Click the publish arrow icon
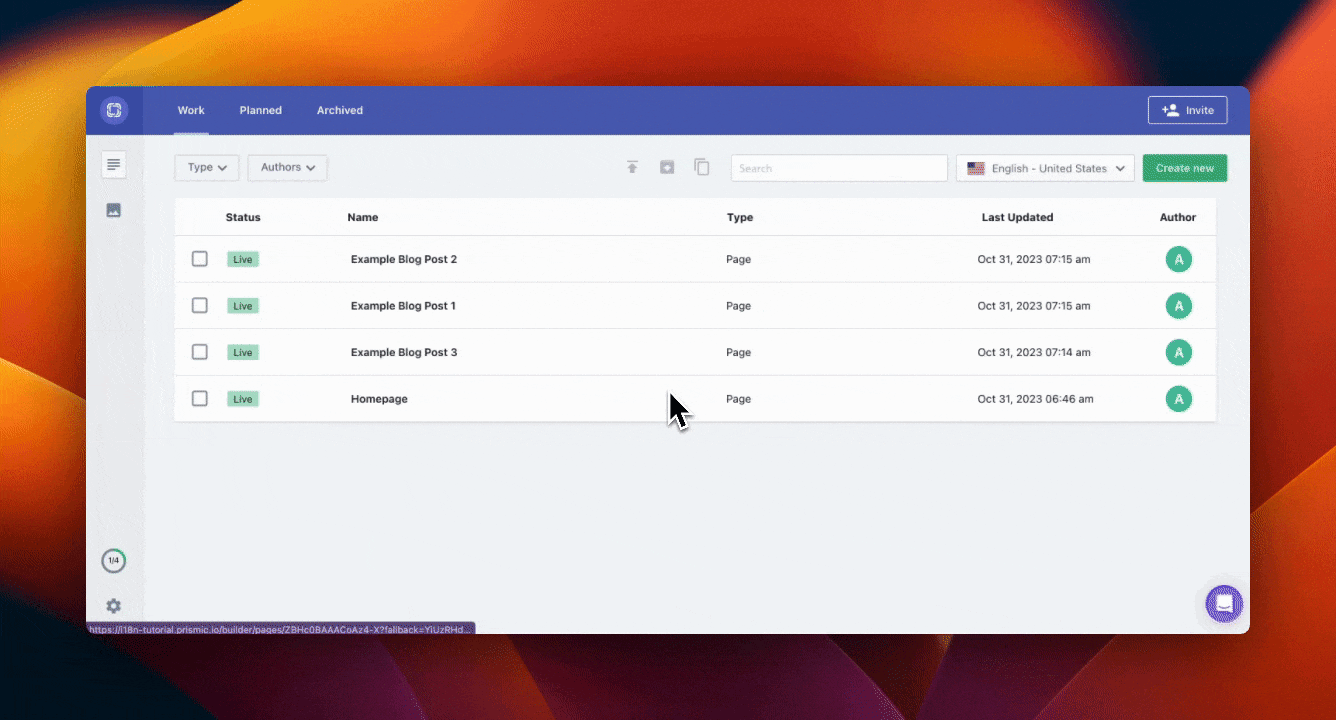The width and height of the screenshot is (1336, 720). (632, 167)
